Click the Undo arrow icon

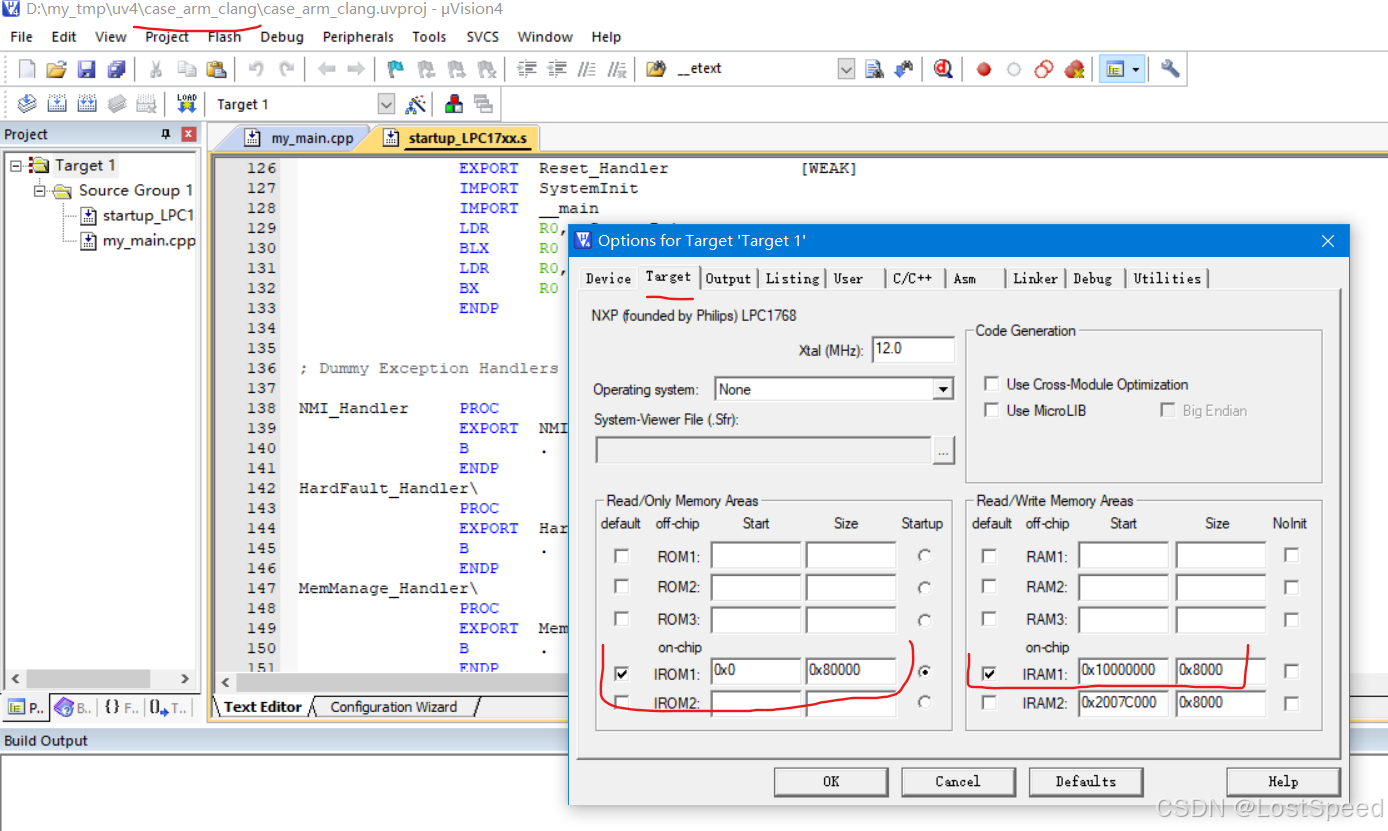click(x=256, y=69)
